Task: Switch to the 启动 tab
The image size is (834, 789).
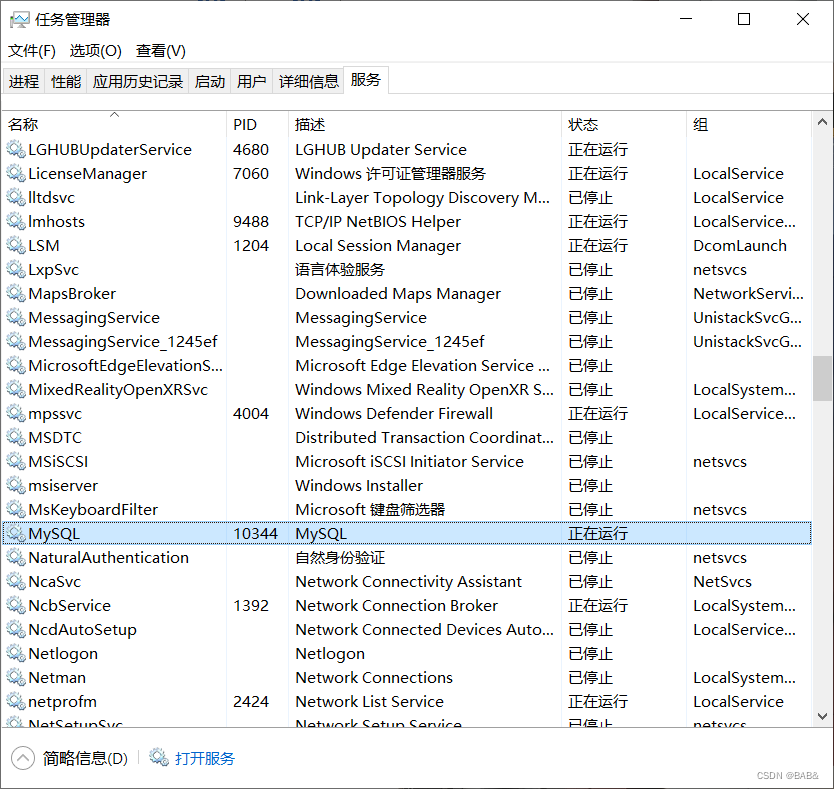Action: 210,81
